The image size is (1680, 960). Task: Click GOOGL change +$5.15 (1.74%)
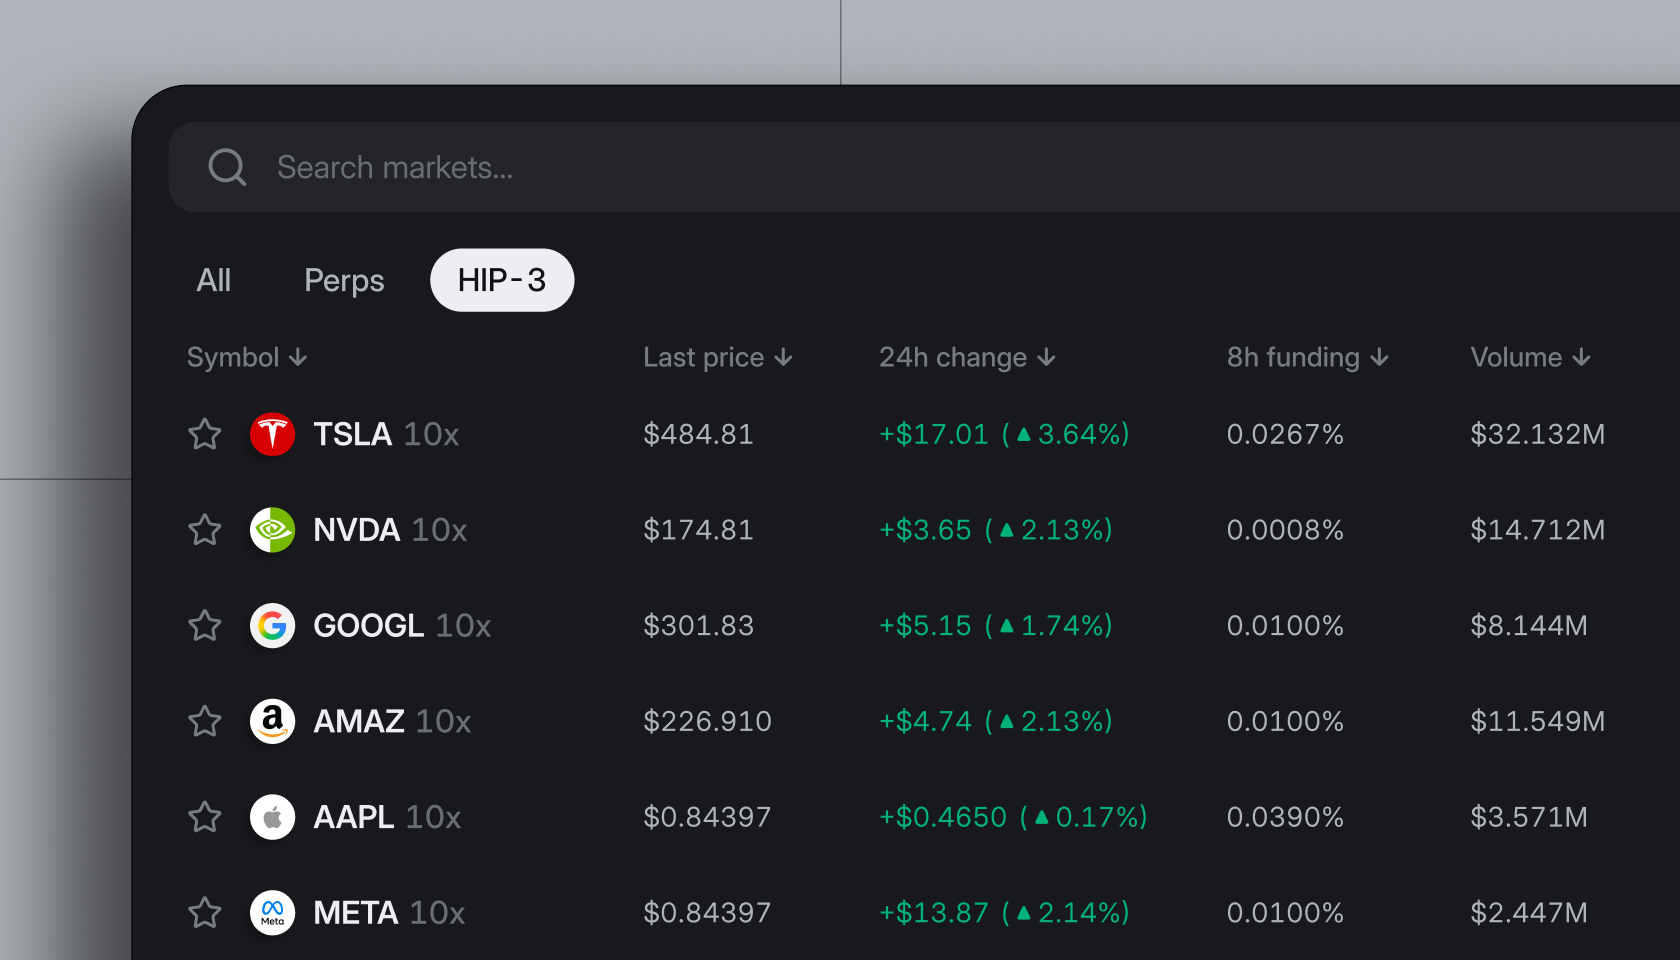tap(996, 626)
